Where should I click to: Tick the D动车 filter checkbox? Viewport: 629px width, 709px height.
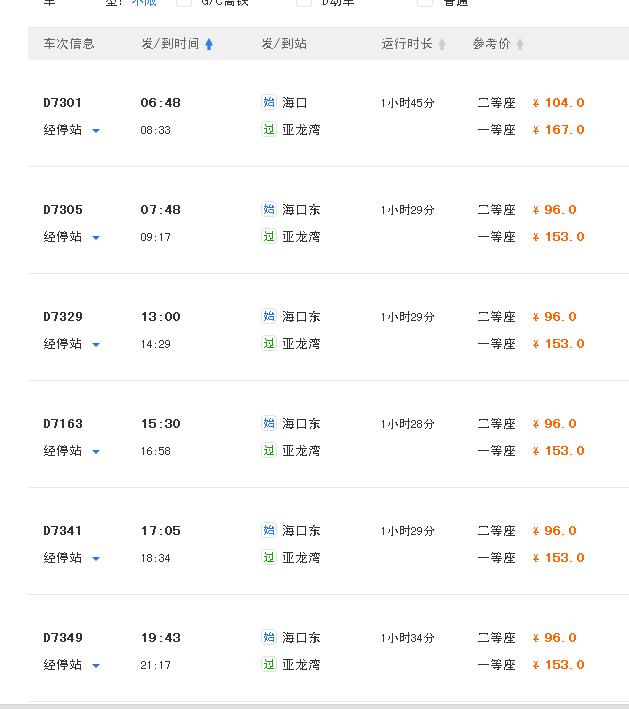[x=304, y=2]
